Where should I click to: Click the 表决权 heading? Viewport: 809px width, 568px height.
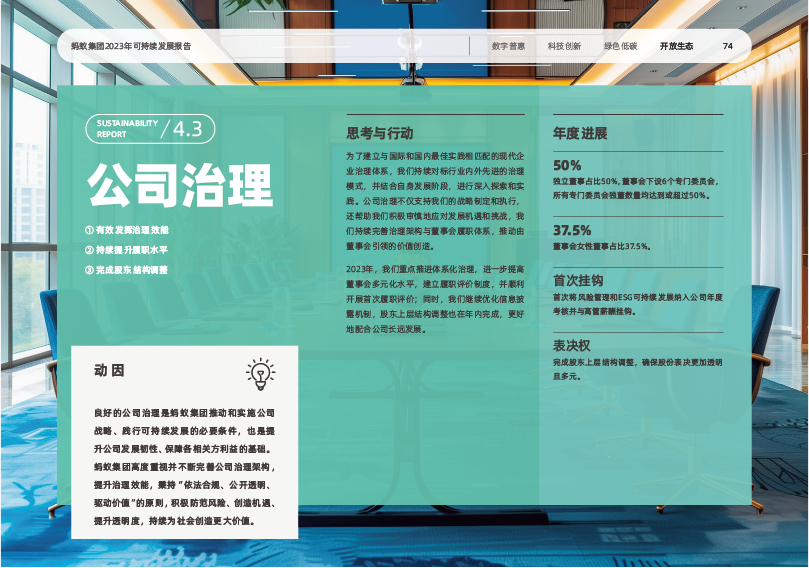[x=572, y=345]
